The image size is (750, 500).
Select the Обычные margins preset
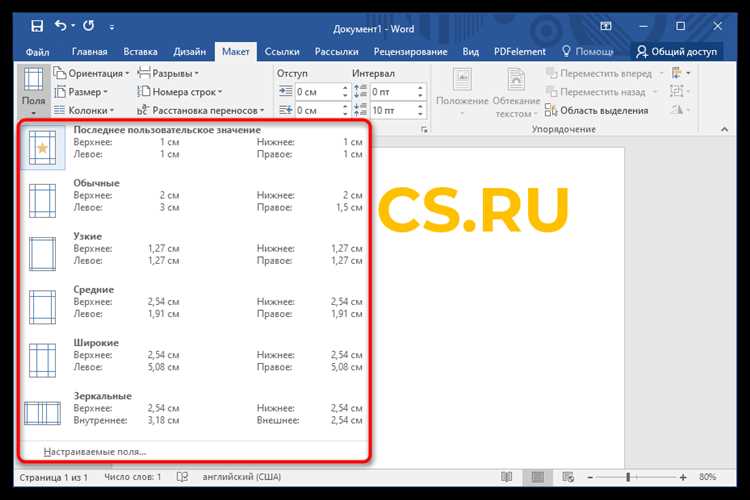coord(194,200)
